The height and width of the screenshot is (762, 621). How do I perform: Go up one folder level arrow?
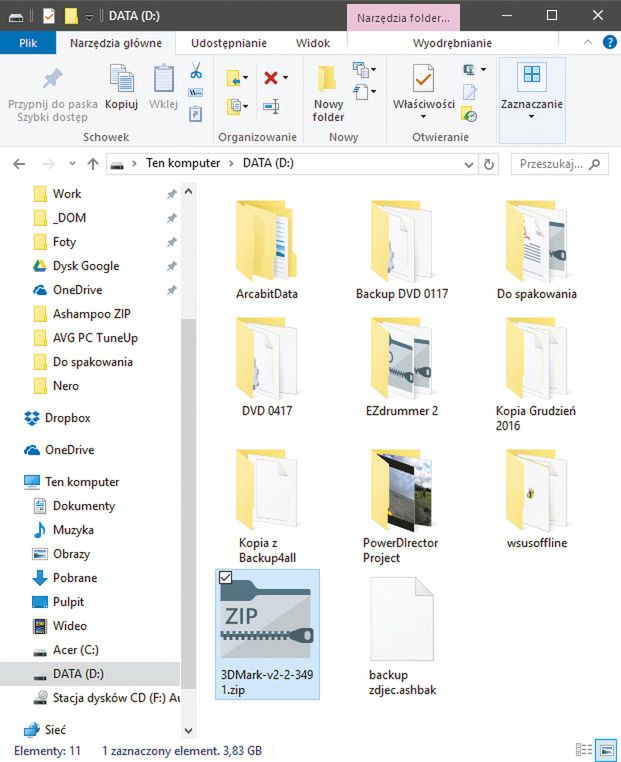[93, 164]
